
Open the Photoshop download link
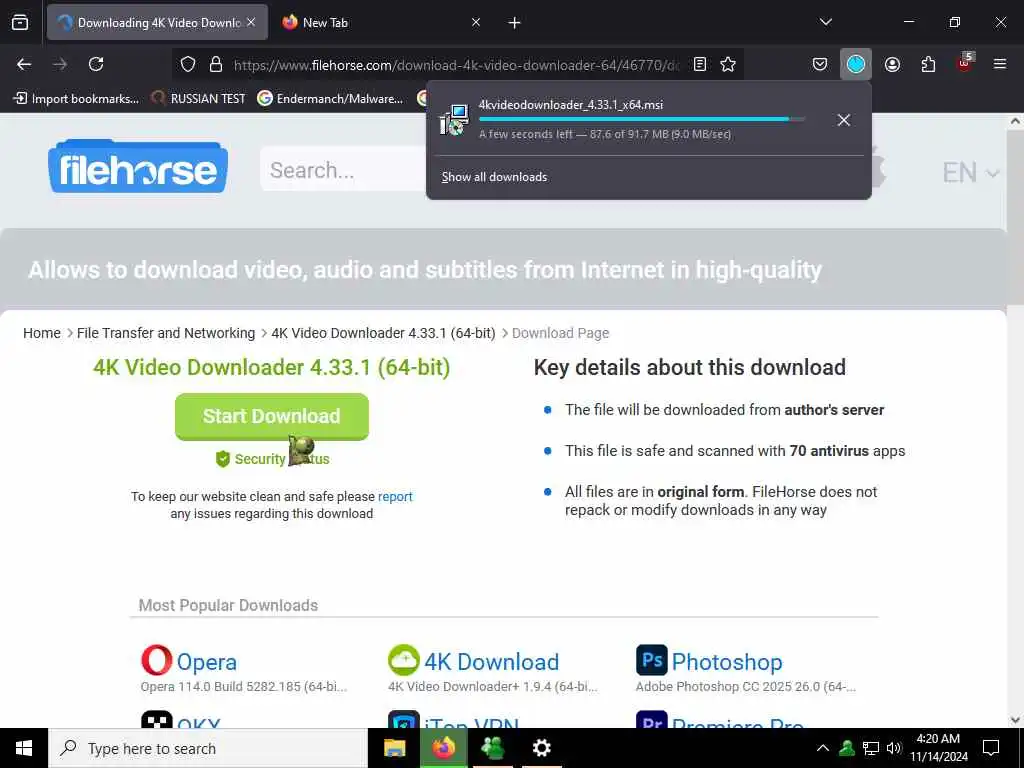click(727, 662)
